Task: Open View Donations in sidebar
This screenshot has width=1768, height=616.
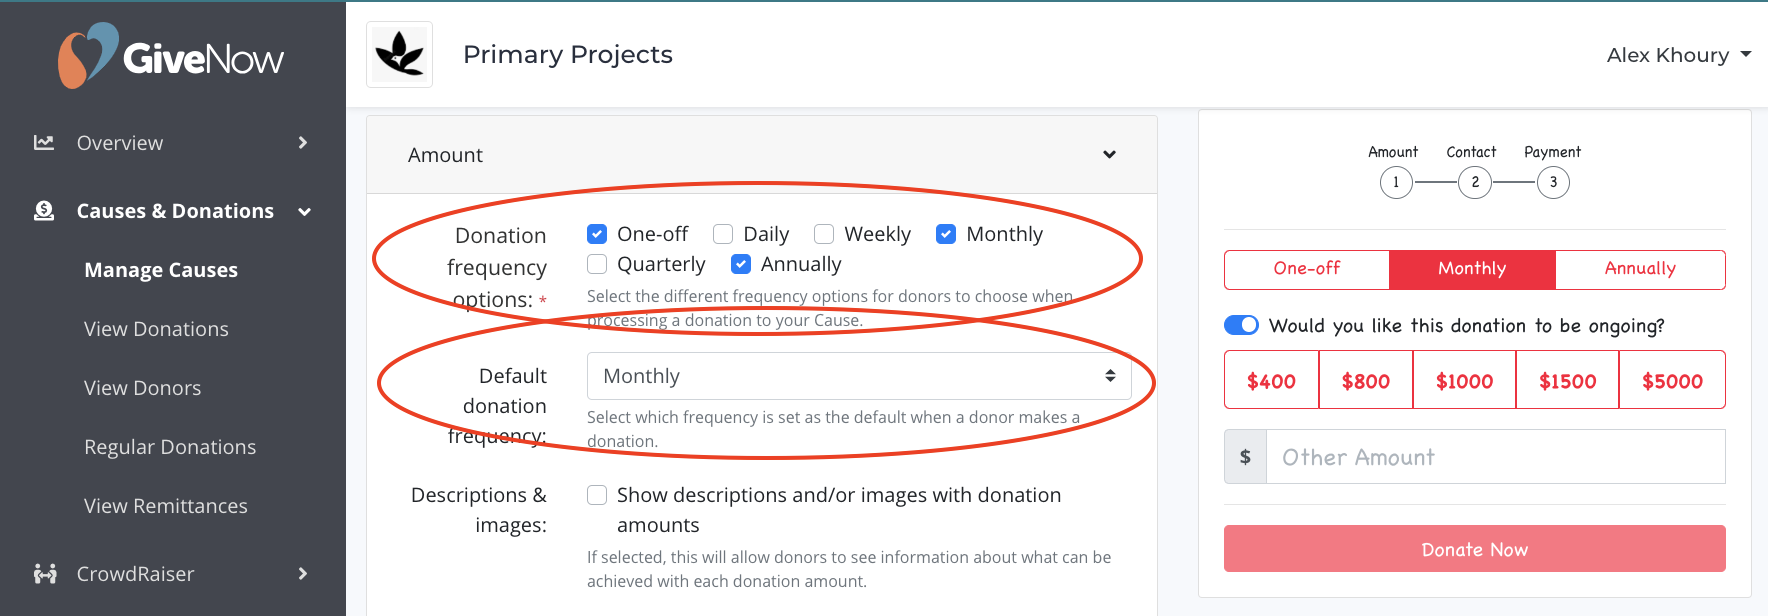Action: pos(157,329)
